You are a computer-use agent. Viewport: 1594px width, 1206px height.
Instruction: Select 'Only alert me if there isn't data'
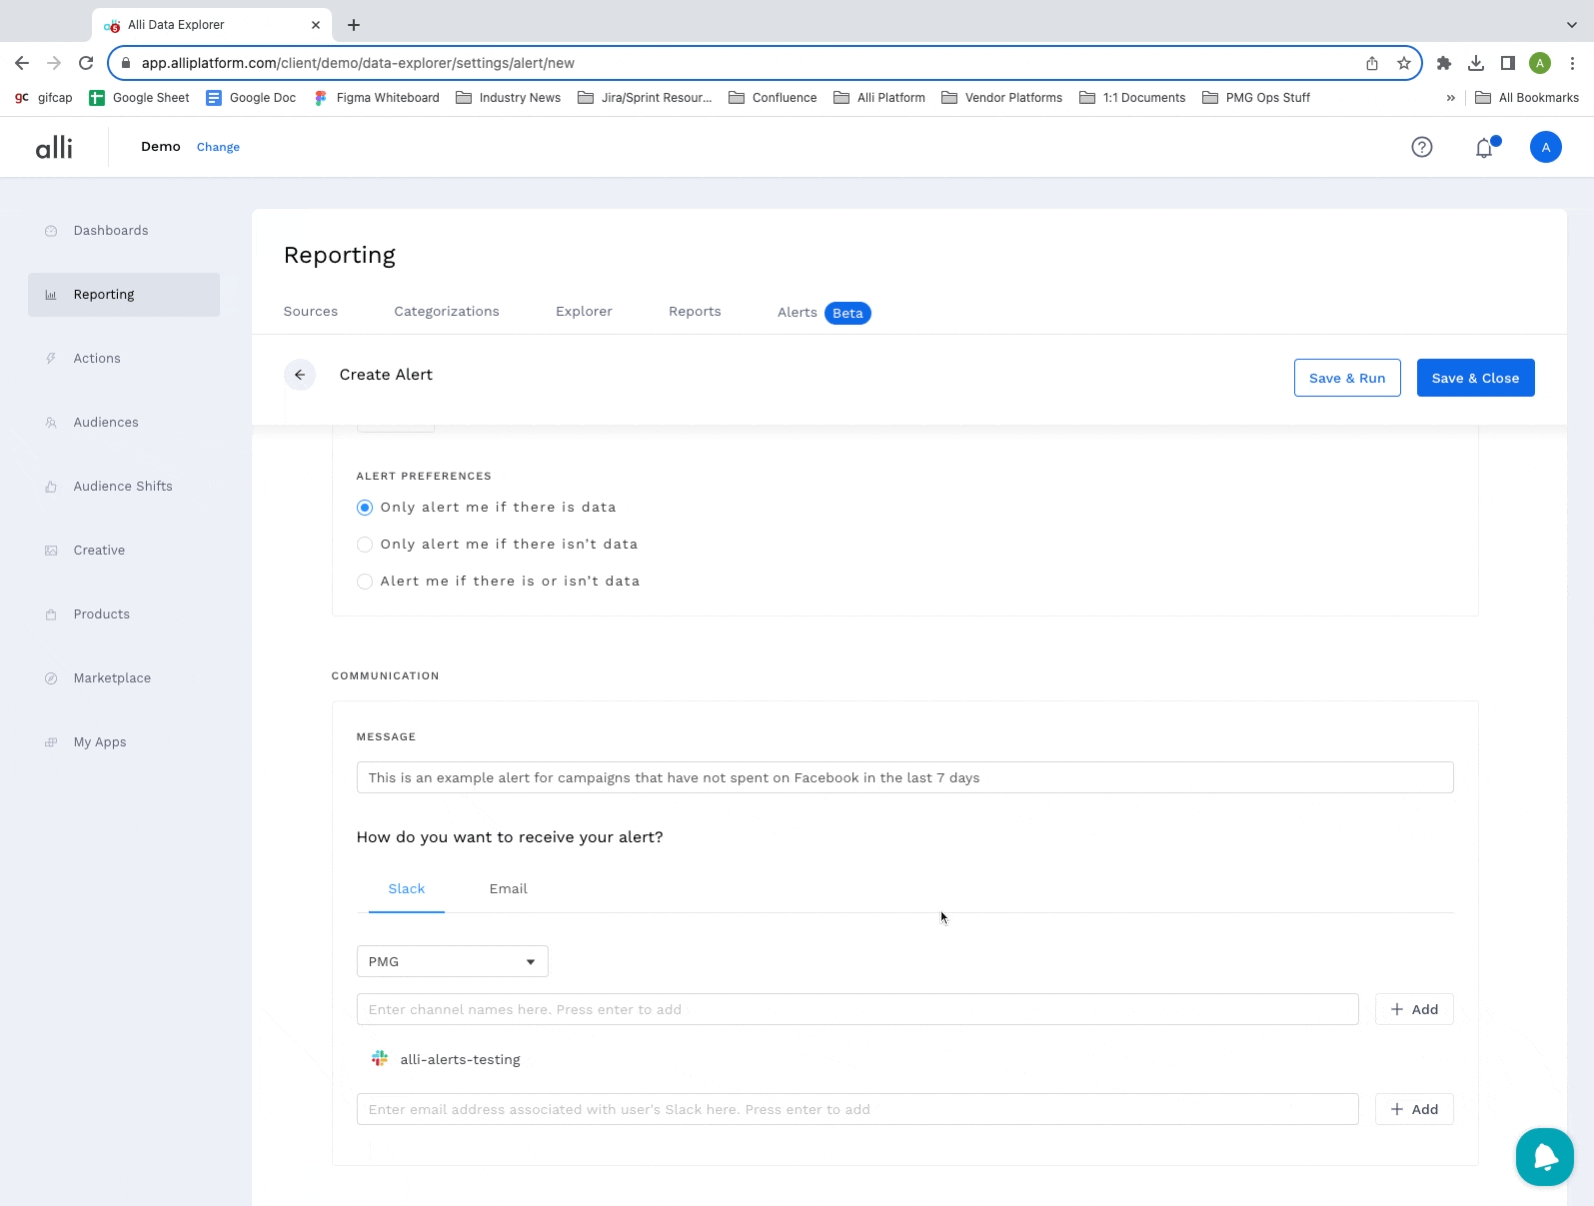(365, 545)
